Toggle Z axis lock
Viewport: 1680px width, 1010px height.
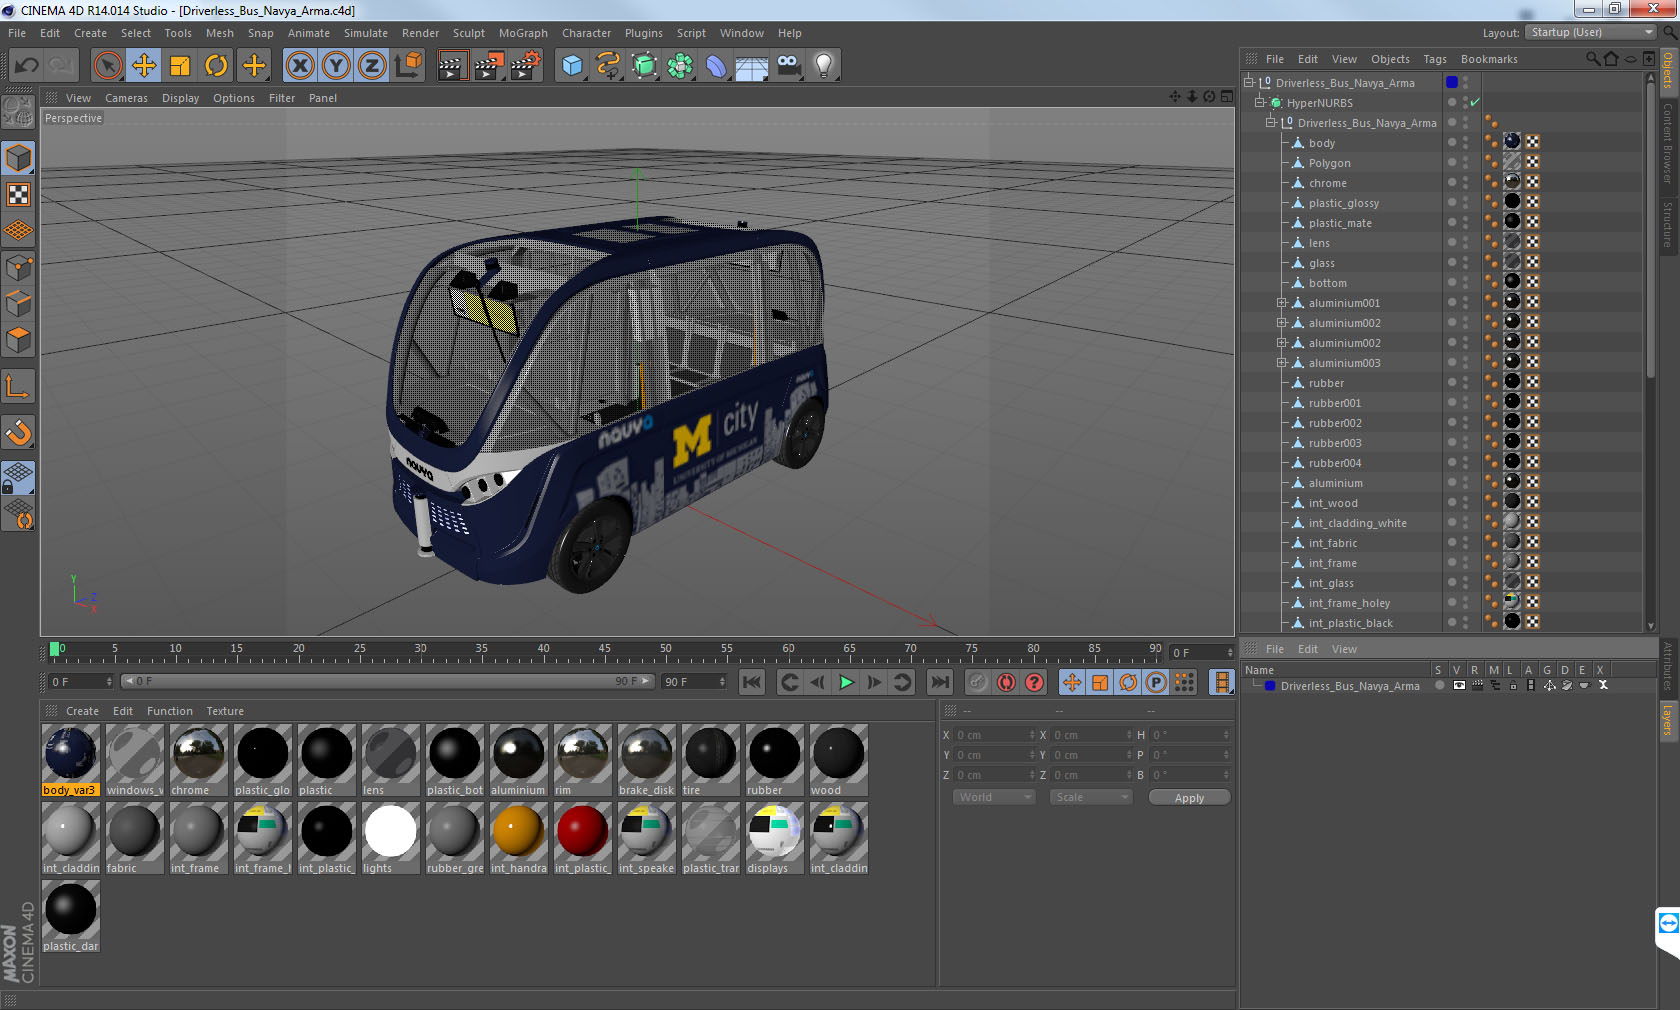point(372,66)
